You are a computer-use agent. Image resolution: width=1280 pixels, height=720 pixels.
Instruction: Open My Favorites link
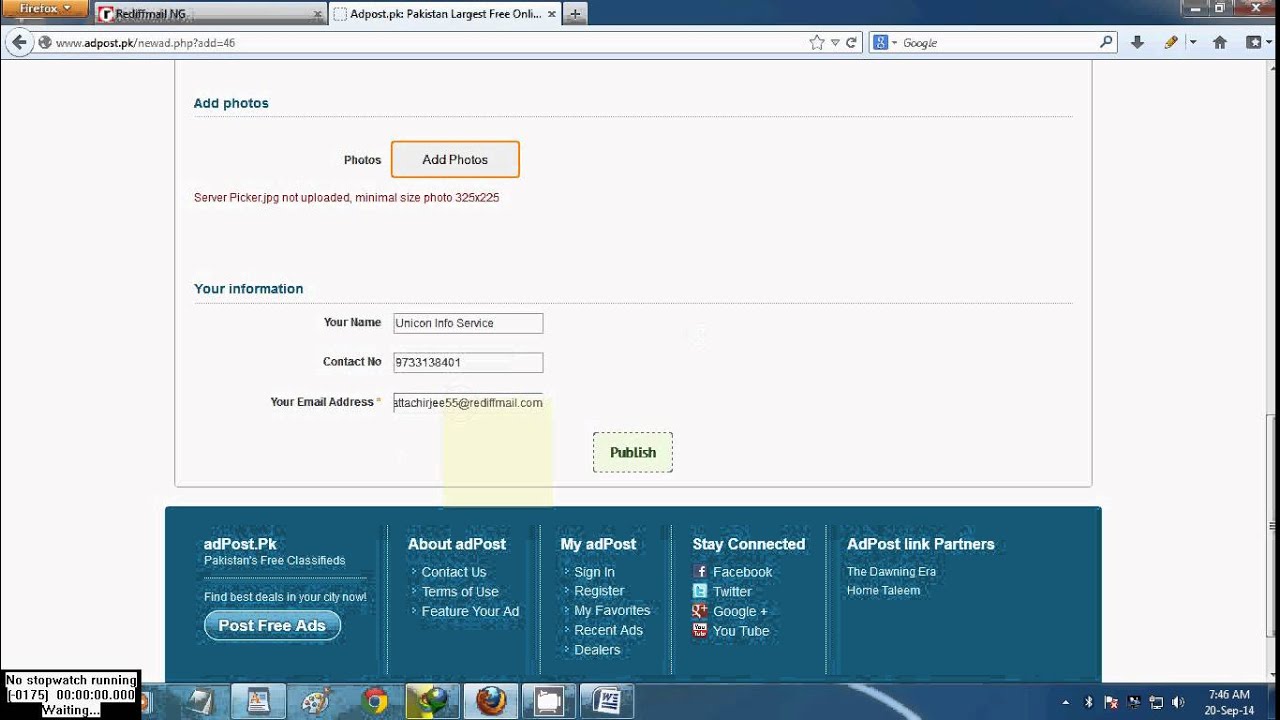[x=612, y=610]
